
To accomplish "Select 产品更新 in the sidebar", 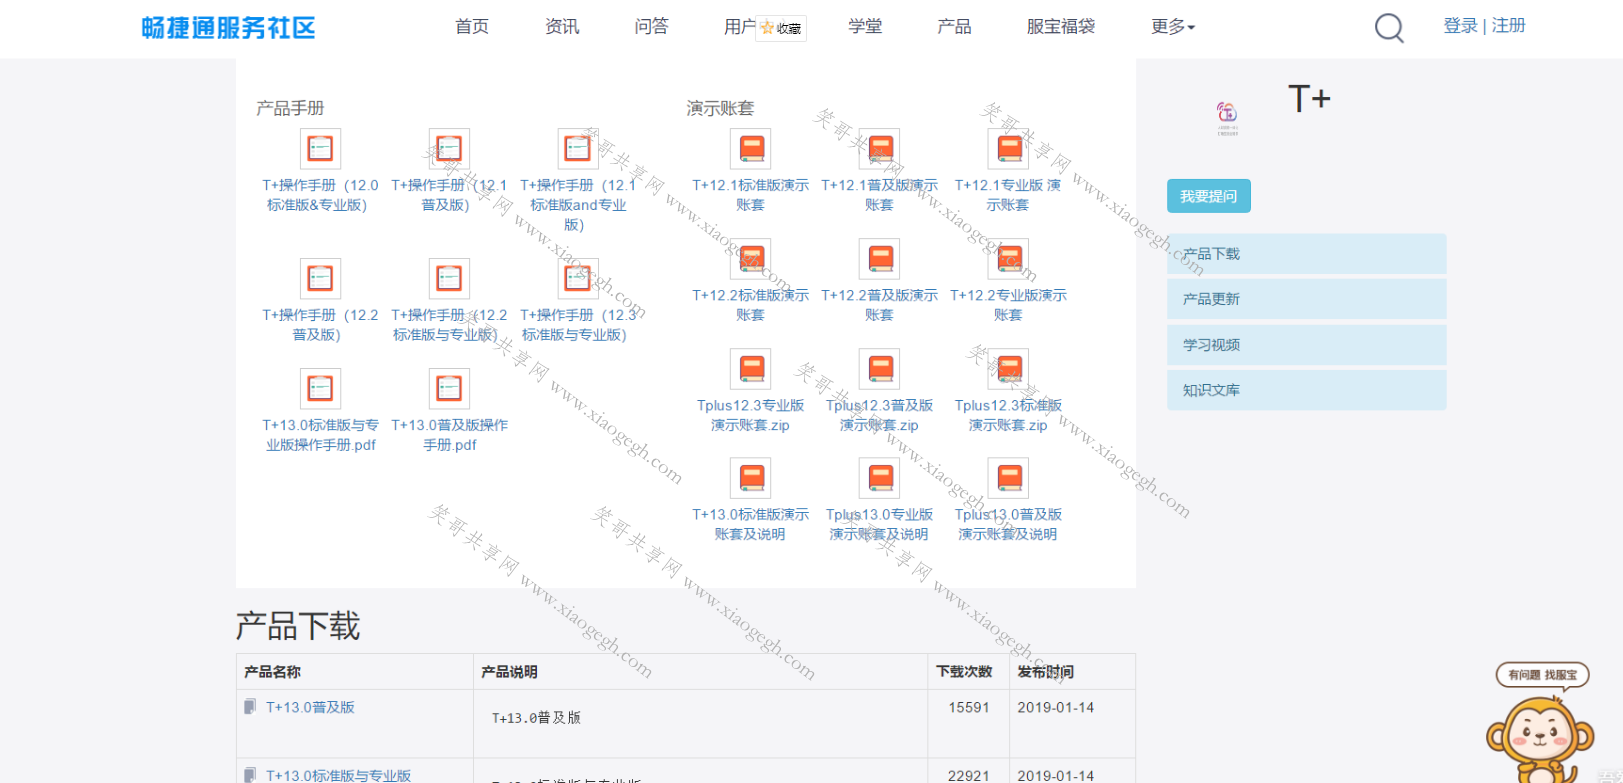I will coord(1306,299).
